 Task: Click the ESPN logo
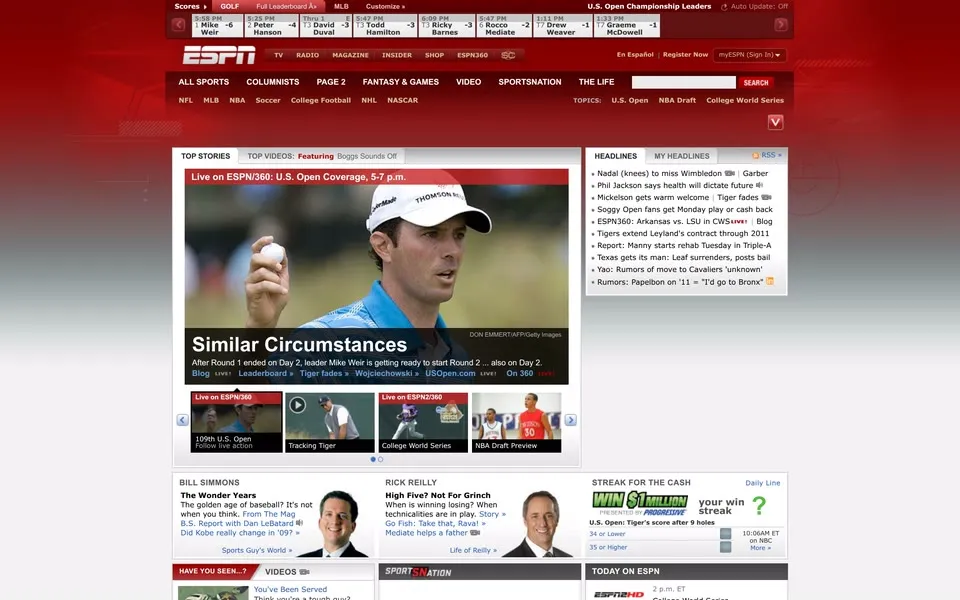tap(219, 54)
